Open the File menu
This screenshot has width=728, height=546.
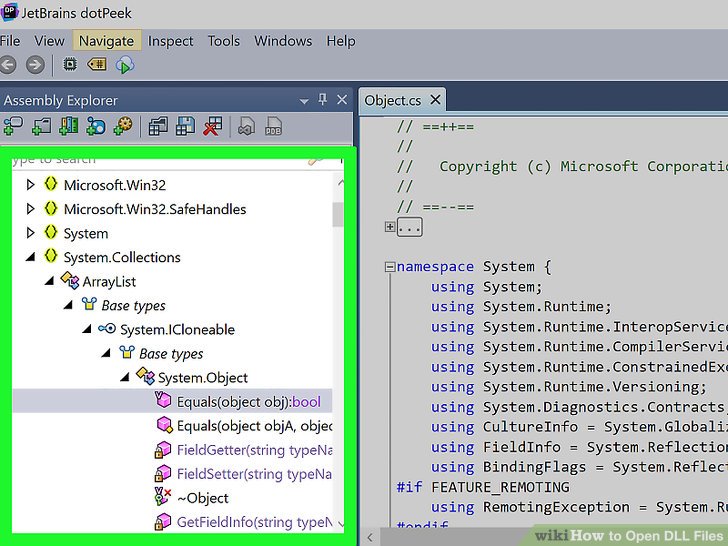pos(10,41)
